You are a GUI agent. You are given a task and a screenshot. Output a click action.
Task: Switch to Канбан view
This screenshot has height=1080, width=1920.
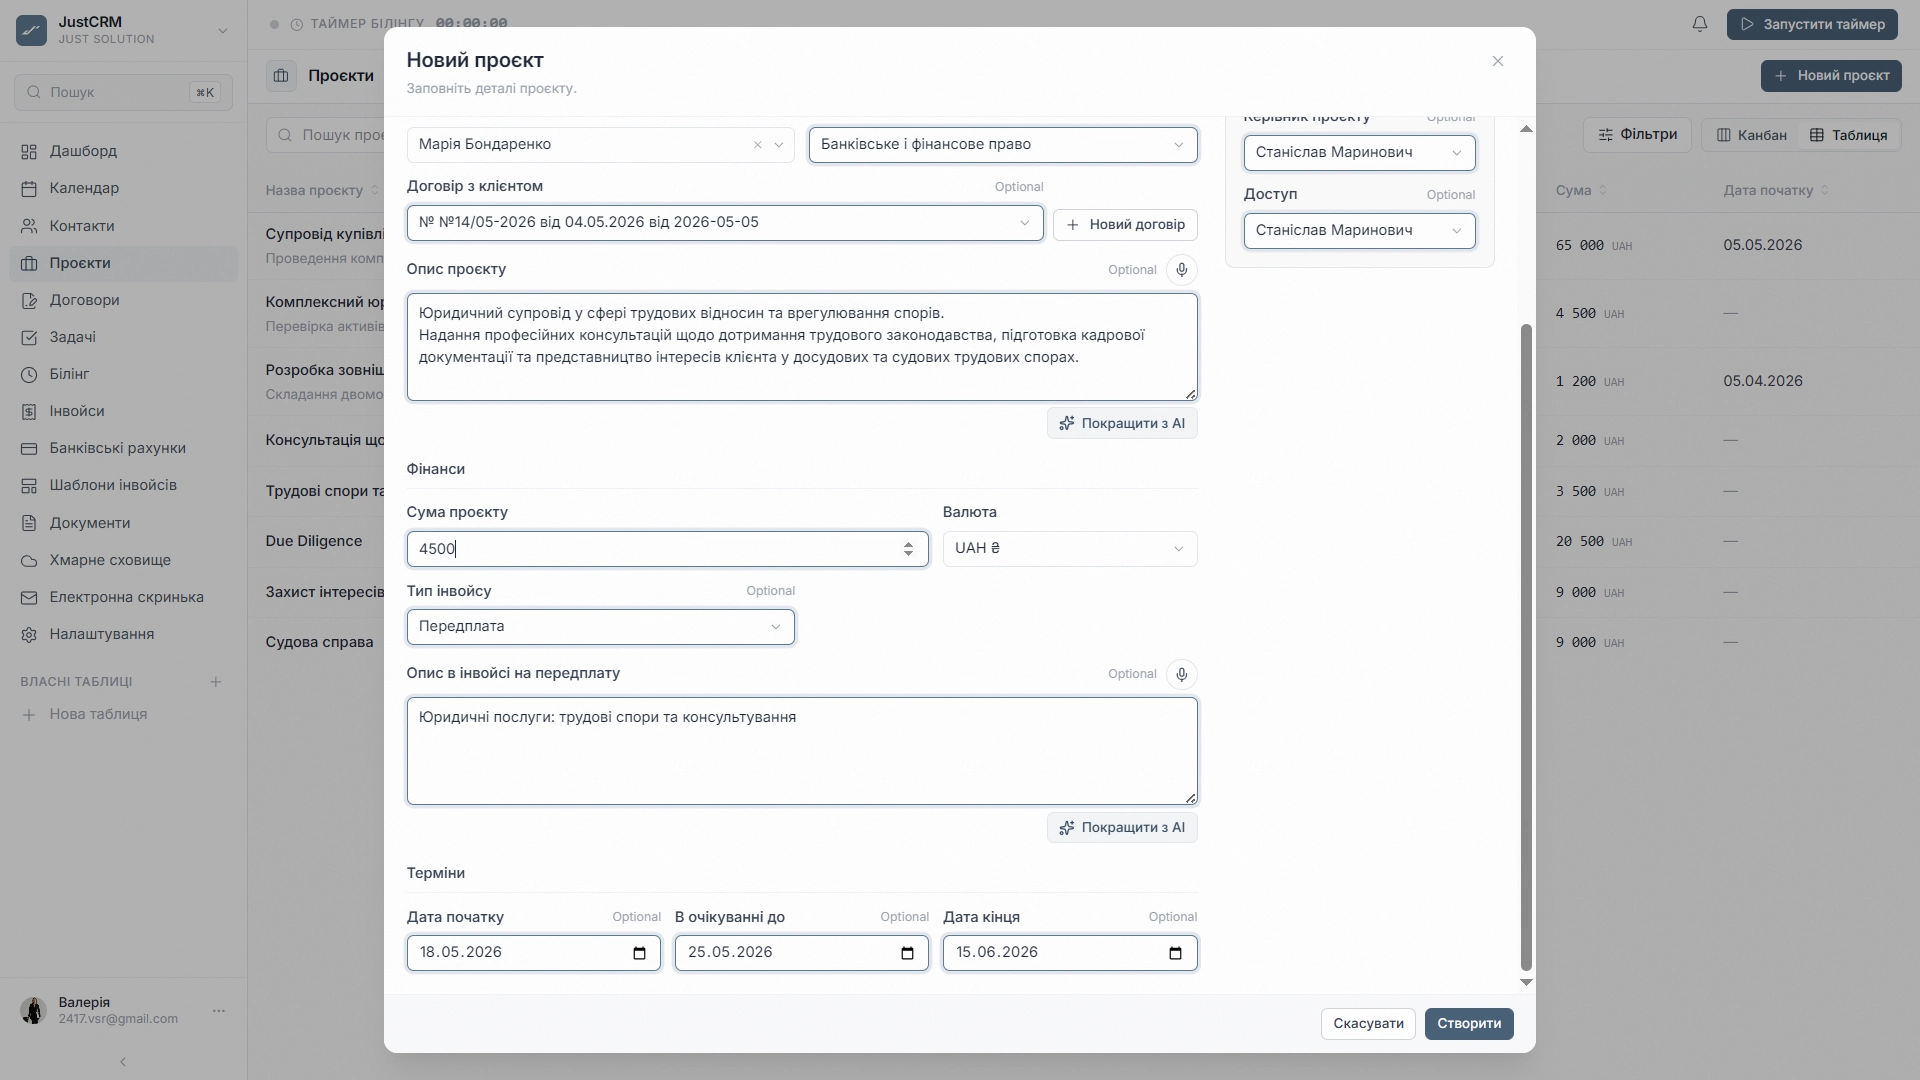(x=1751, y=135)
